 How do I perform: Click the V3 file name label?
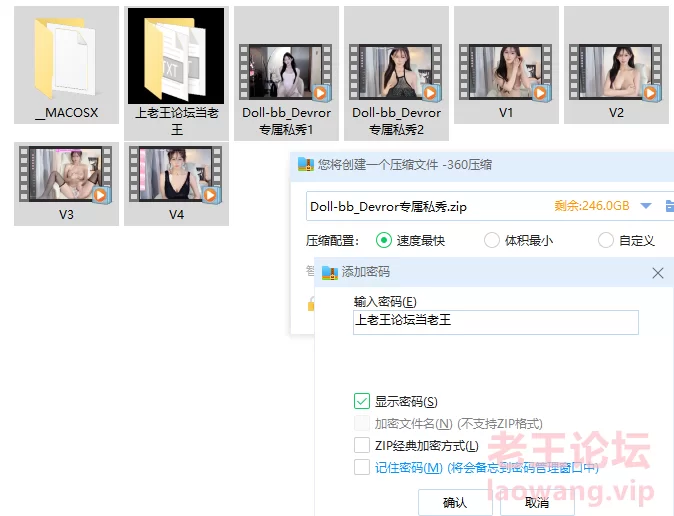tap(66, 215)
